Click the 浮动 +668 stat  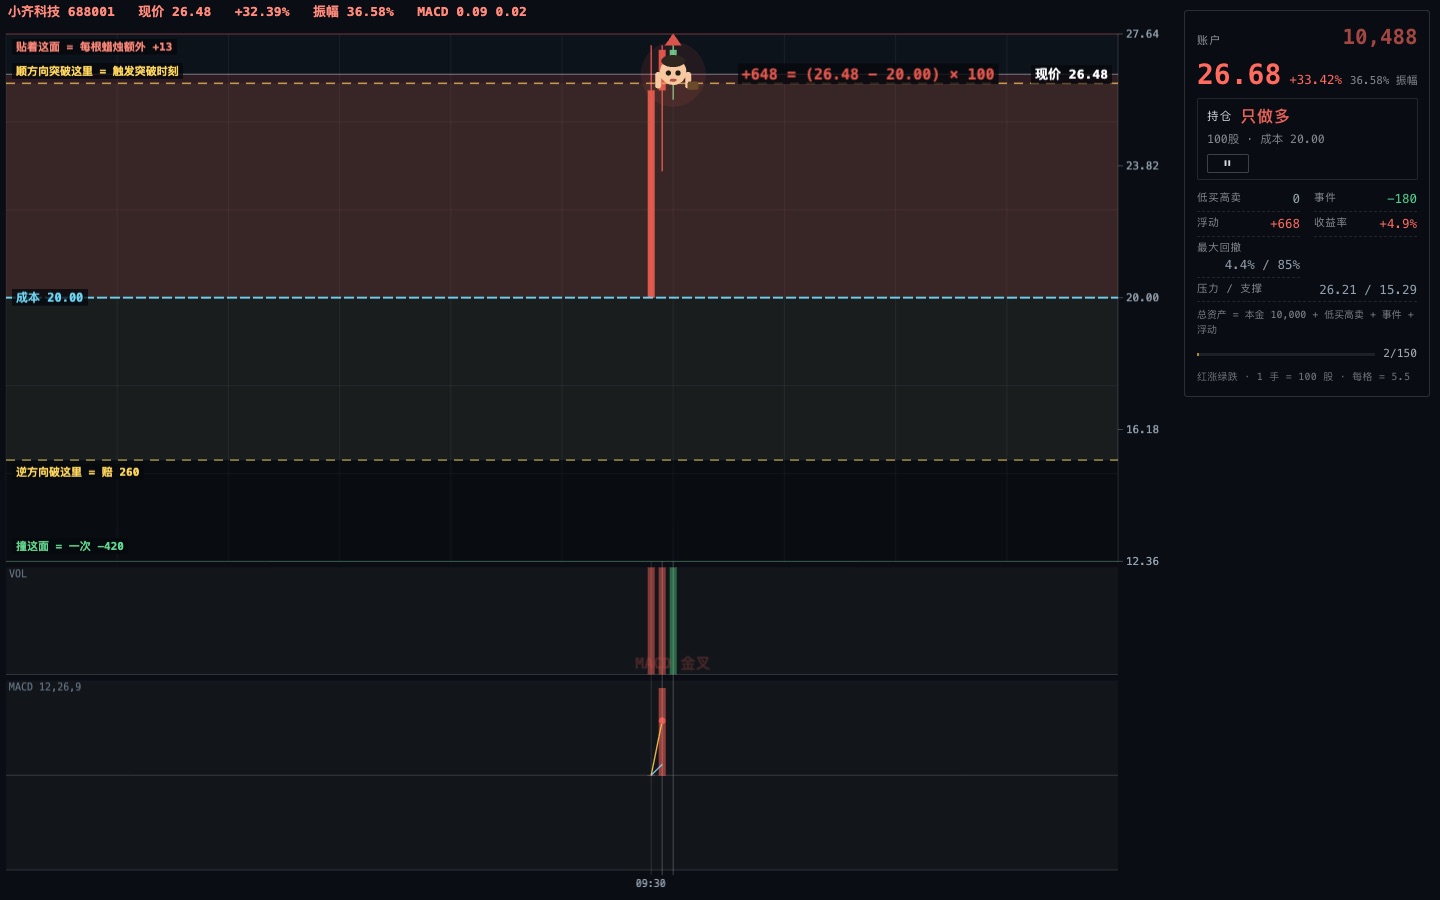[1248, 223]
